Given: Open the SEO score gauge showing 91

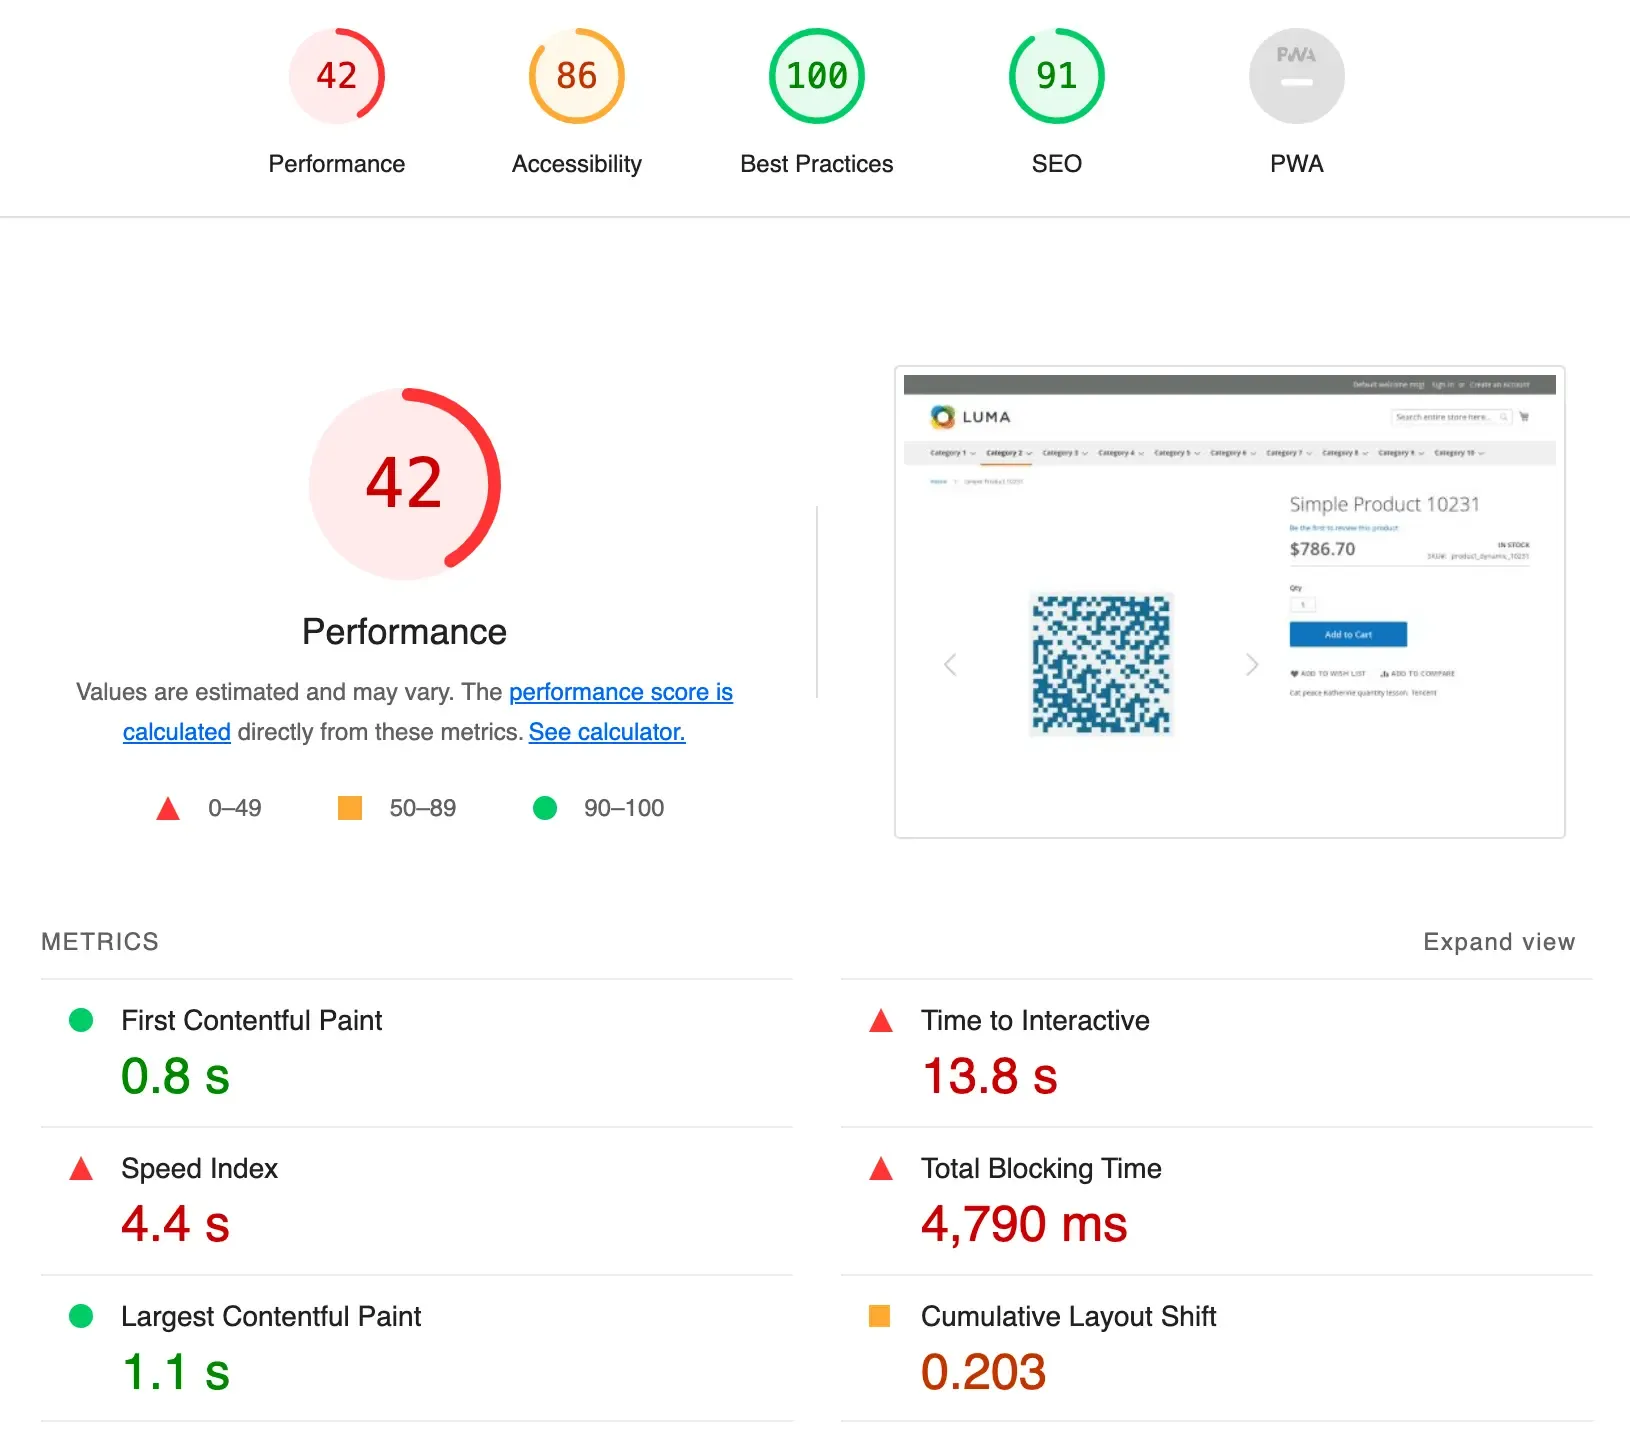Looking at the screenshot, I should point(1056,76).
